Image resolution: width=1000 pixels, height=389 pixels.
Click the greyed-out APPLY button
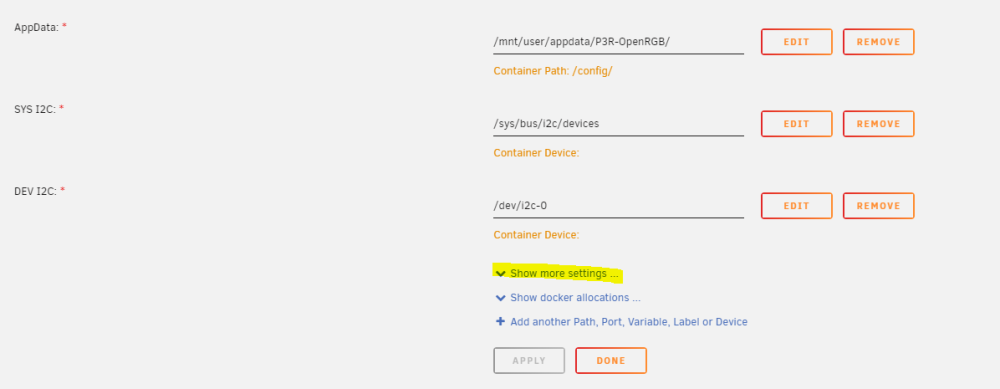coord(529,360)
